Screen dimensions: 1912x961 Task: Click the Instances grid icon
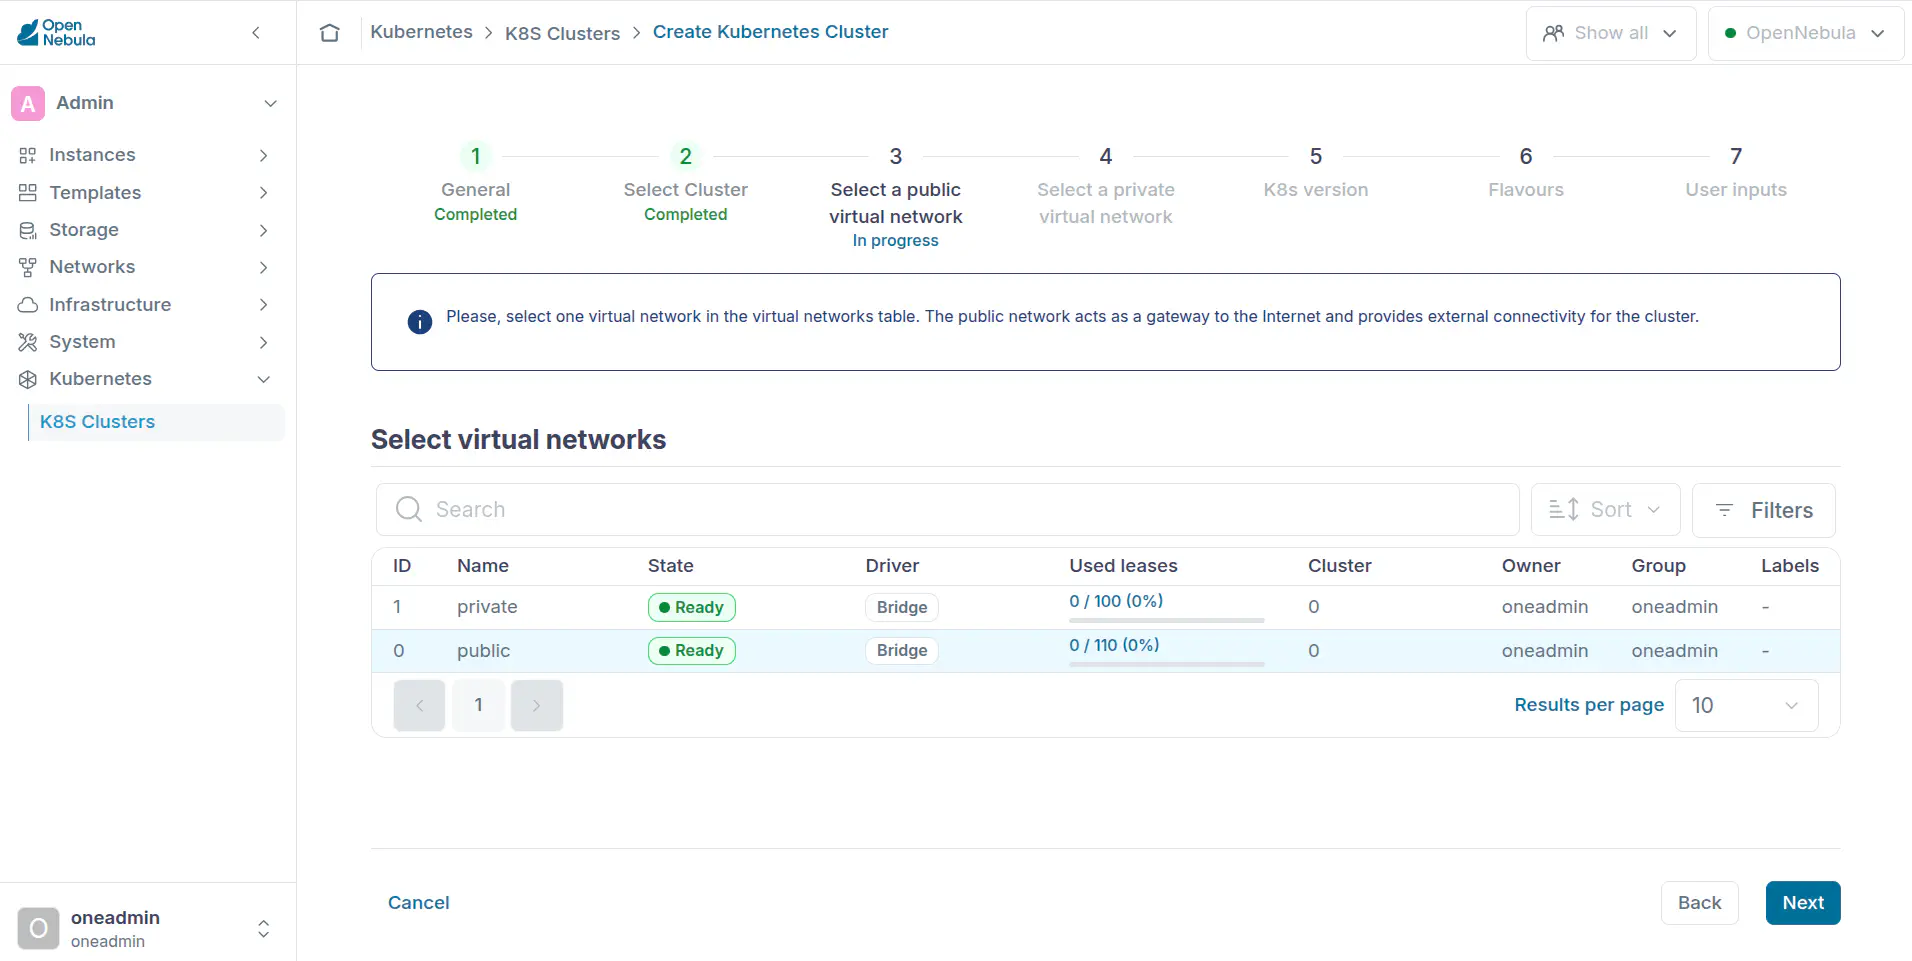click(x=28, y=155)
